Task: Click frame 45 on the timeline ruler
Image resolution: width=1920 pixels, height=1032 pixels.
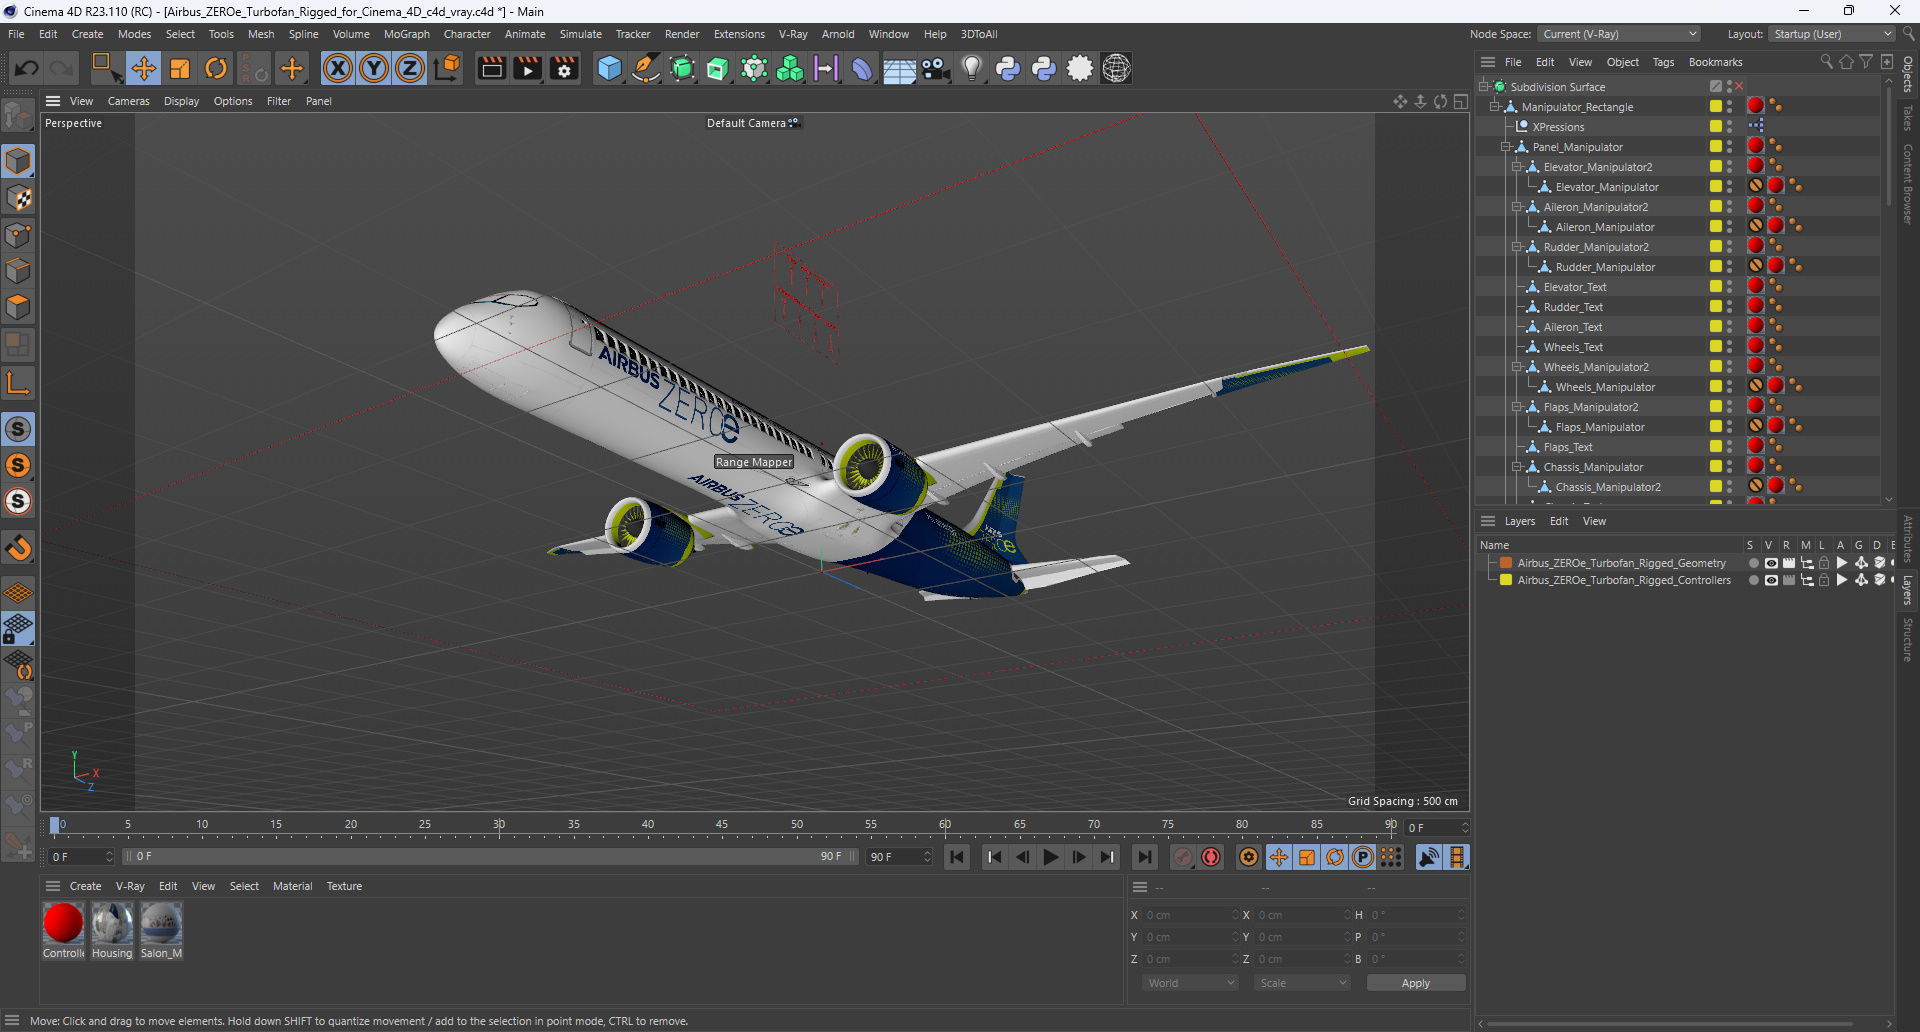Action: pos(722,825)
